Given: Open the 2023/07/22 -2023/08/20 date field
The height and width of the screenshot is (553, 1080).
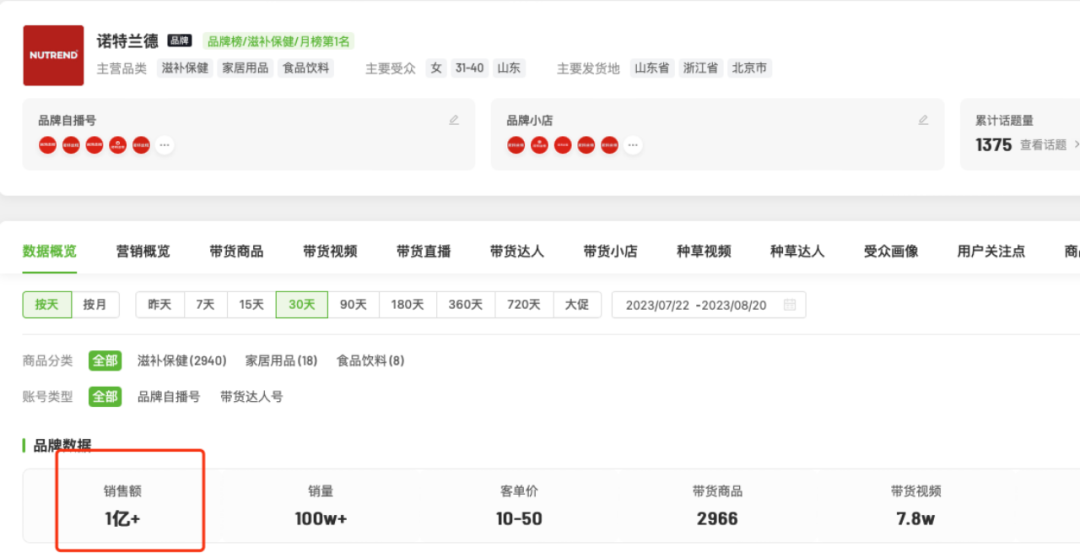Looking at the screenshot, I should point(709,304).
